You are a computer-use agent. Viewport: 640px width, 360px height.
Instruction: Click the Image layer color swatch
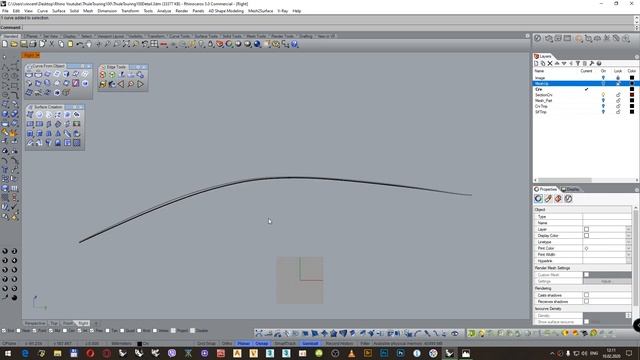click(632, 78)
